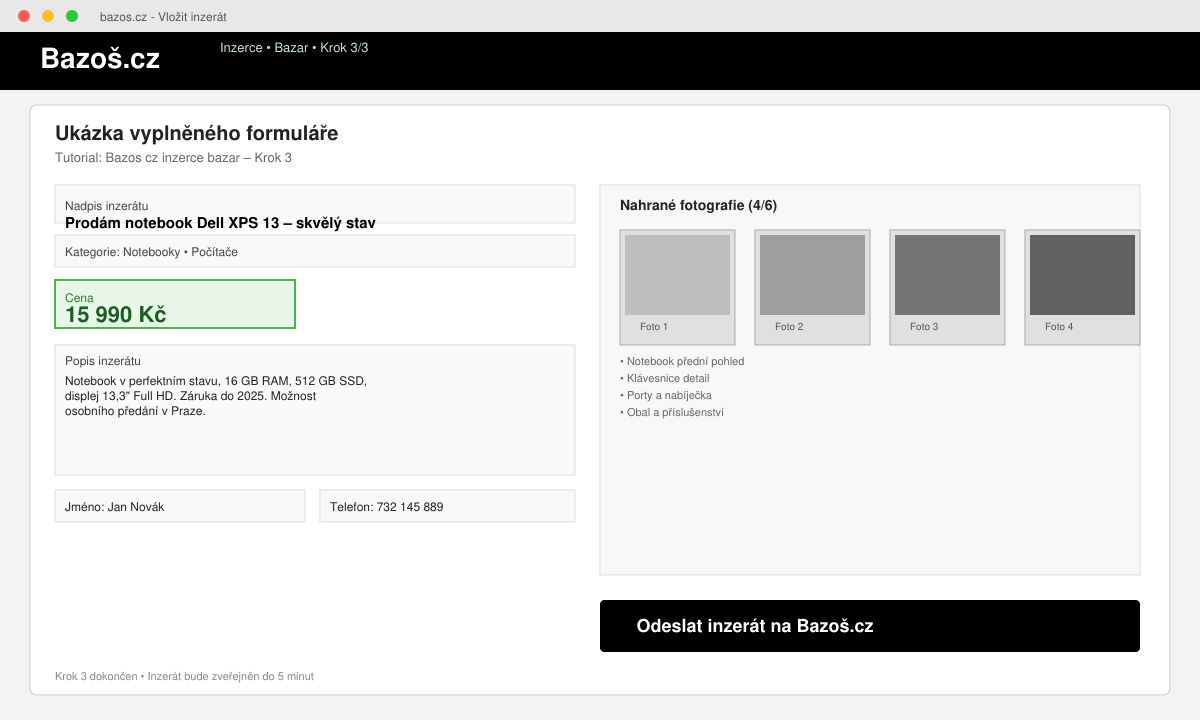Click the Cena field showing 15 990 Kč
The image size is (1200, 720).
pyautogui.click(x=175, y=304)
